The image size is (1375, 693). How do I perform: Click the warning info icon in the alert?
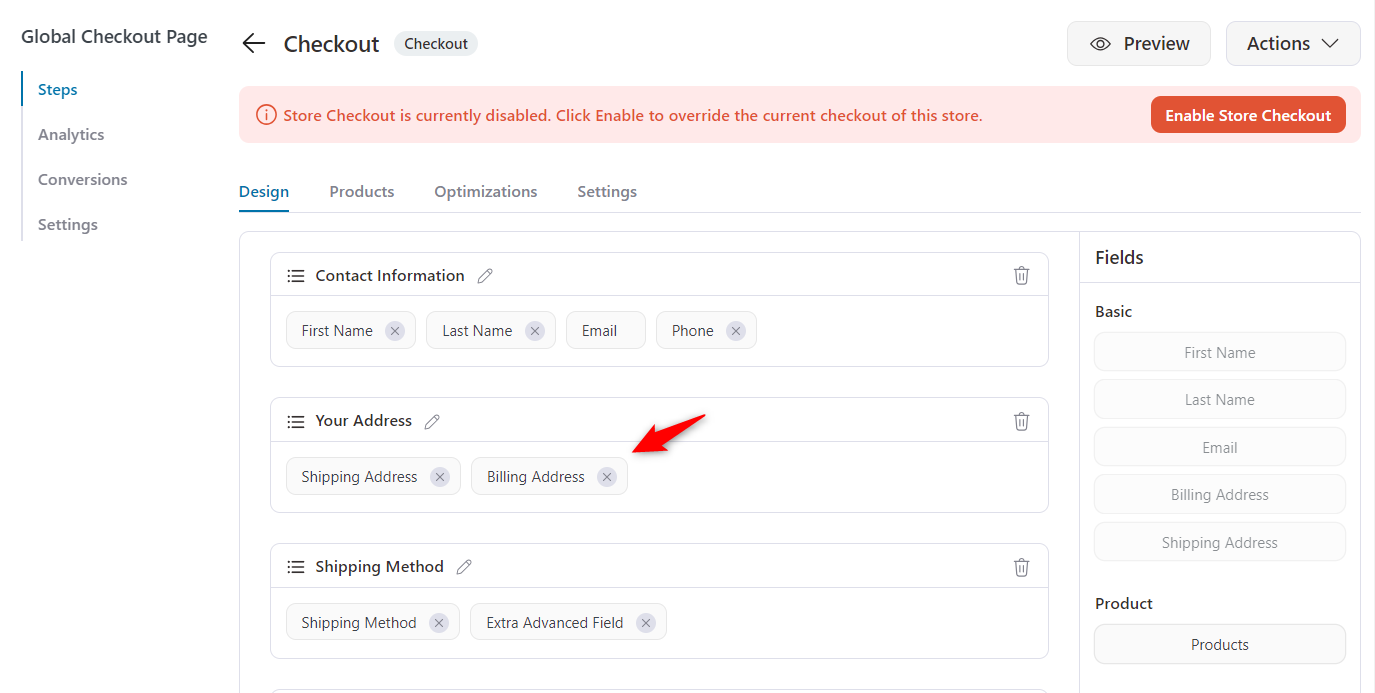pos(266,115)
